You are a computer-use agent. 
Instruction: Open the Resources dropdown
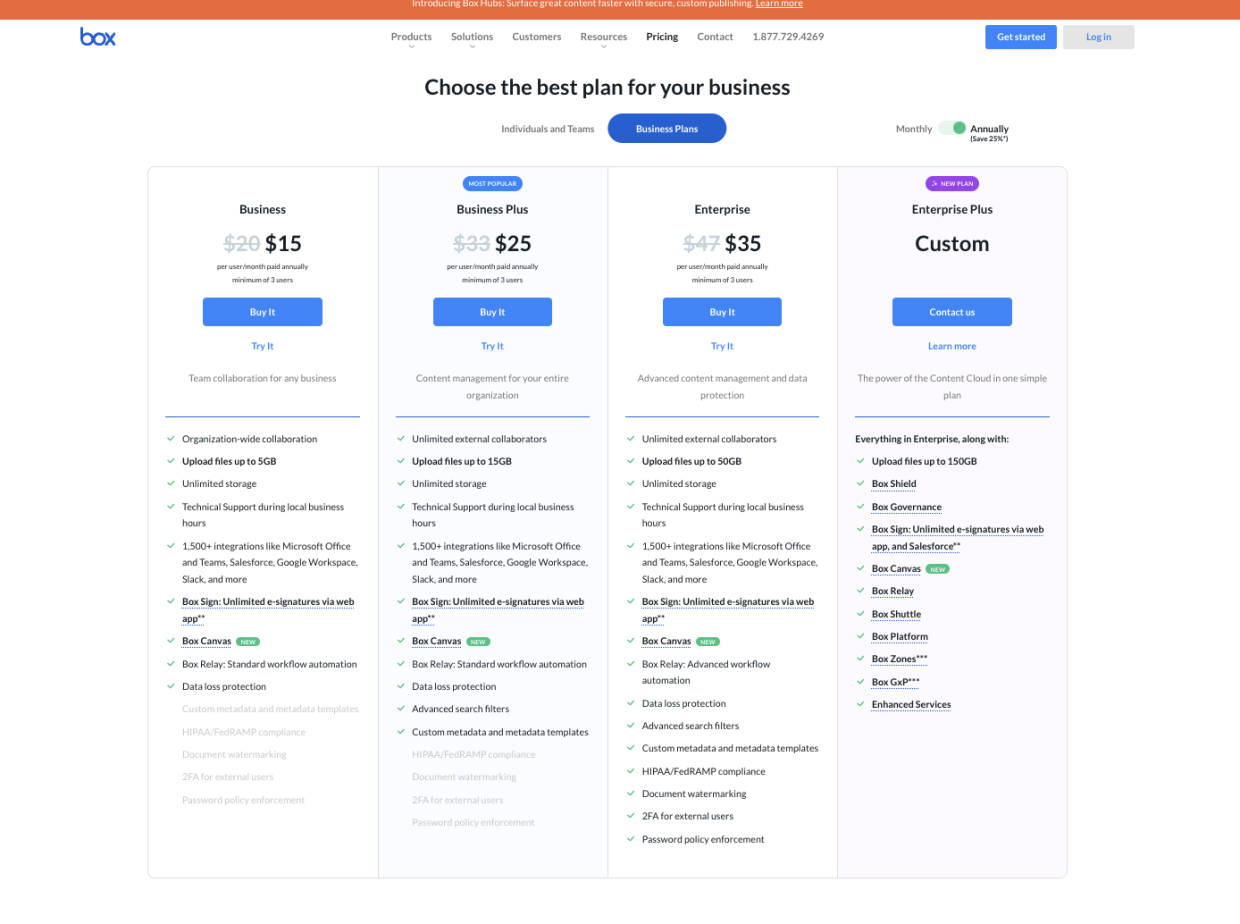603,36
